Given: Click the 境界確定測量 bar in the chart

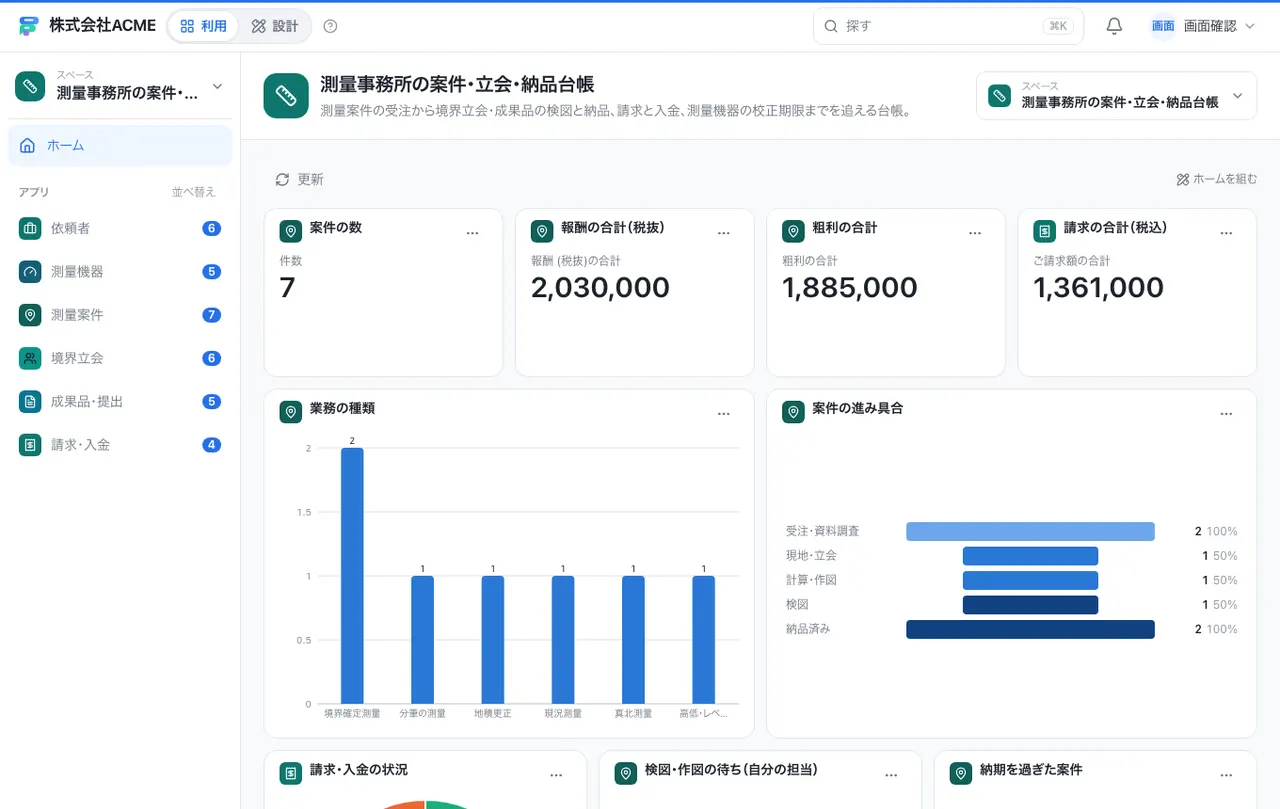Looking at the screenshot, I should point(352,576).
